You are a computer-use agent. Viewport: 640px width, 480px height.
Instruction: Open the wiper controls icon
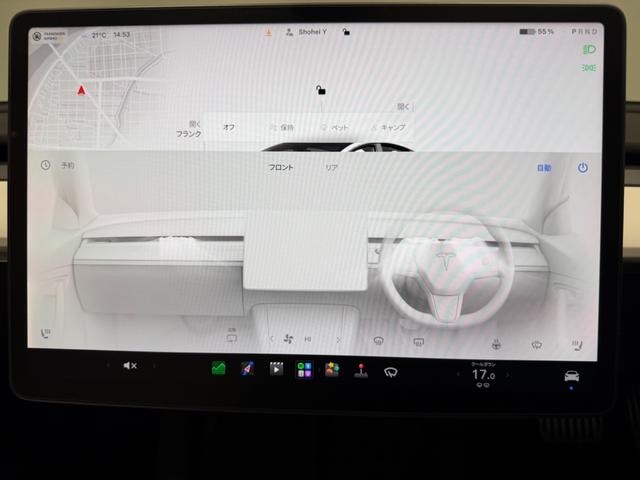[391, 372]
